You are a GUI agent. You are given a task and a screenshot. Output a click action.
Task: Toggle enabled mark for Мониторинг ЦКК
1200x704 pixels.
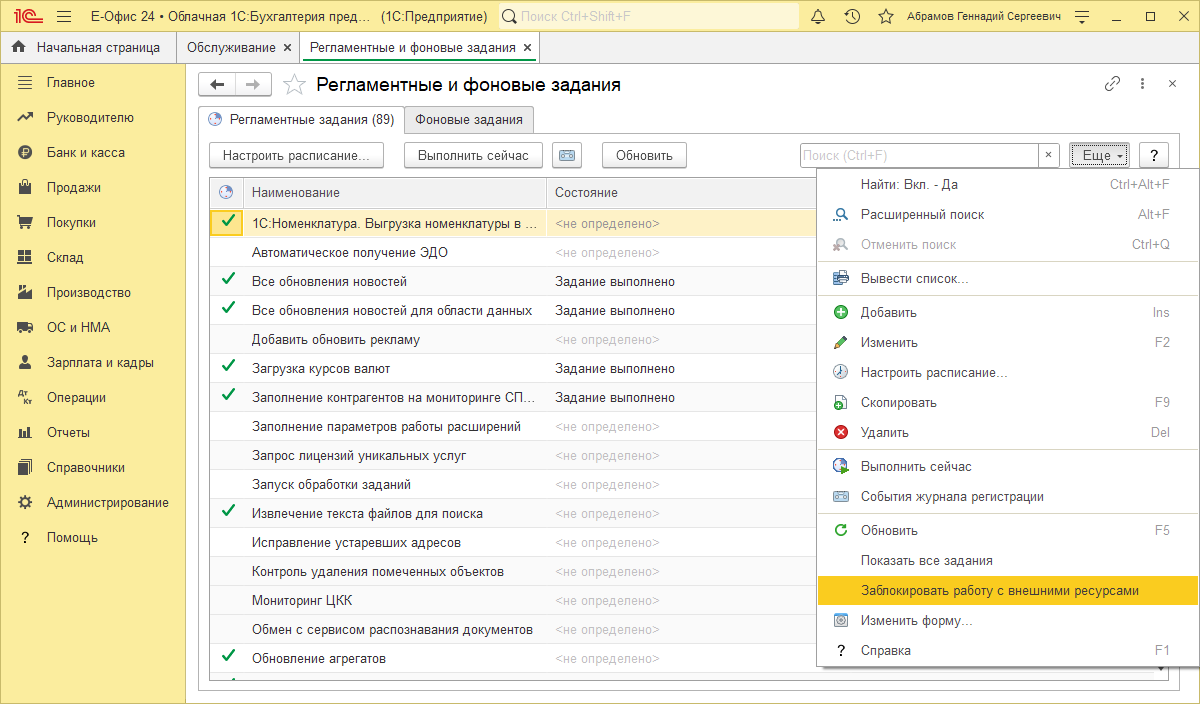(x=229, y=600)
